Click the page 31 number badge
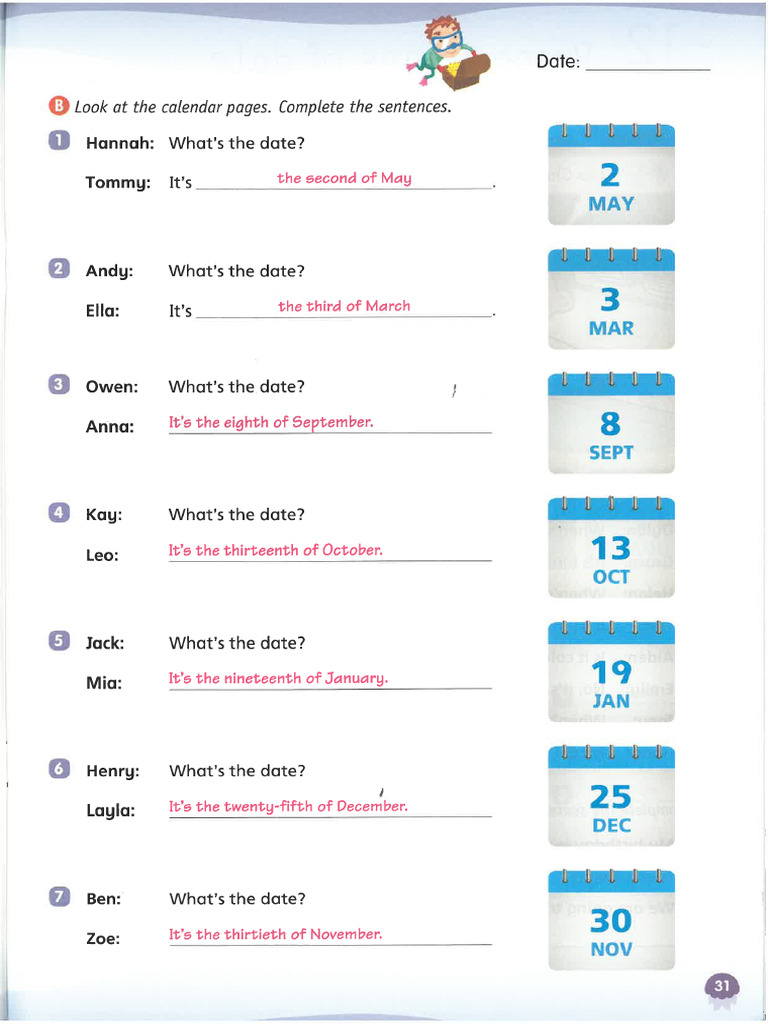Screen dimensions: 768x1024 pos(722,988)
